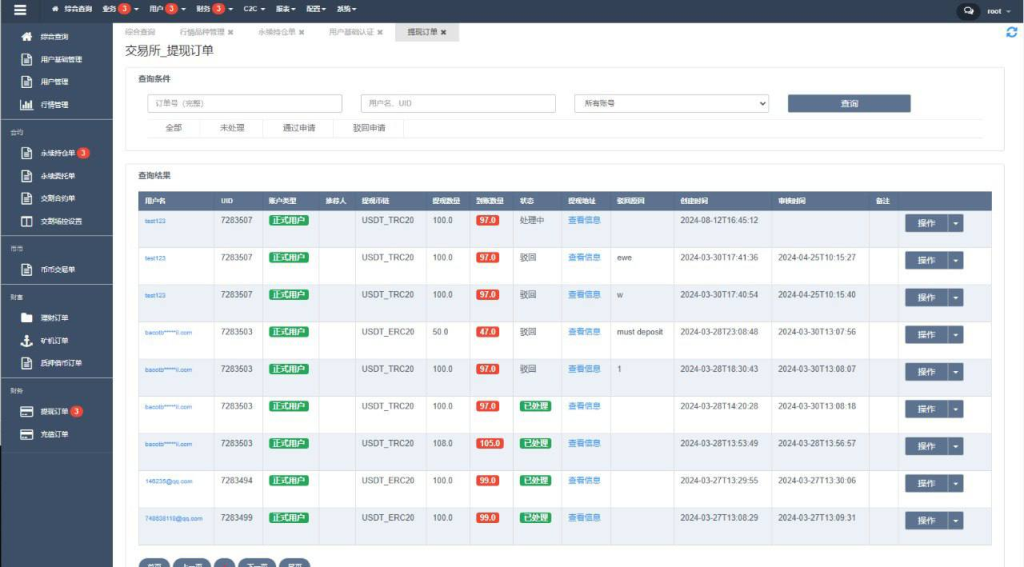Open 查看信息 link in the 处理中 row
The height and width of the screenshot is (567, 1024).
pyautogui.click(x=584, y=220)
